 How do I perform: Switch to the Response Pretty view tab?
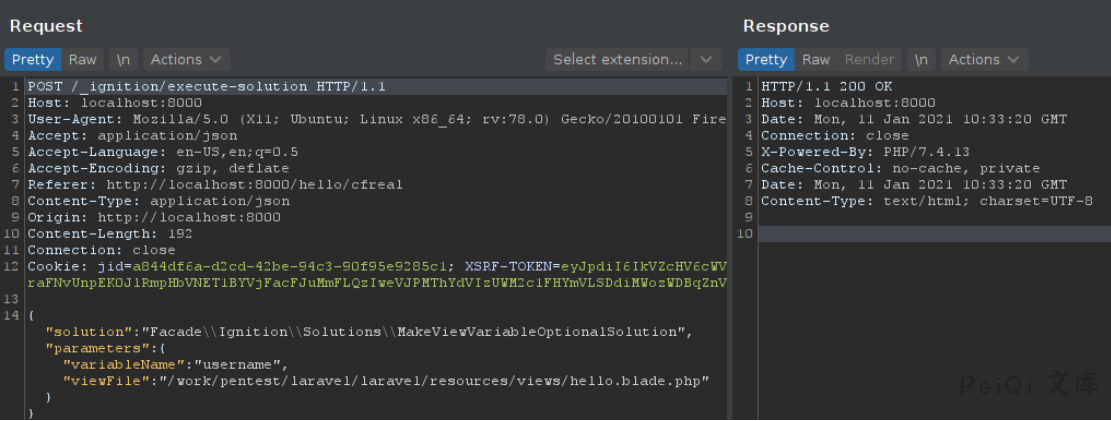pos(766,60)
